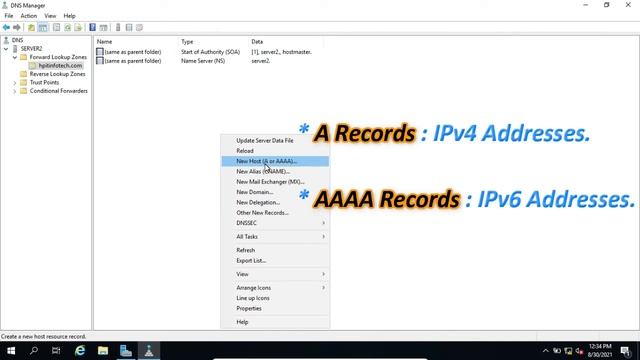The image size is (640, 360).
Task: Click the network icon in system tray
Action: (x=568, y=351)
